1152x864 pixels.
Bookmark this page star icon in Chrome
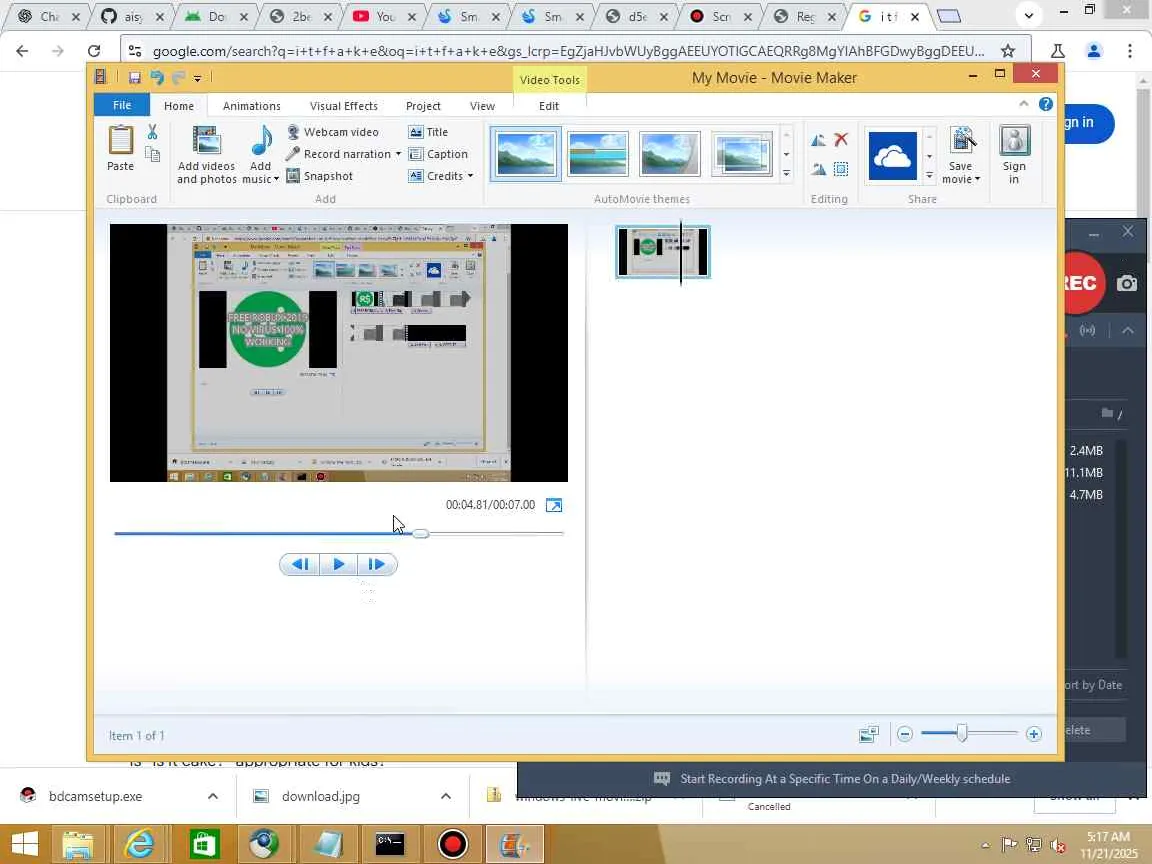point(1008,51)
